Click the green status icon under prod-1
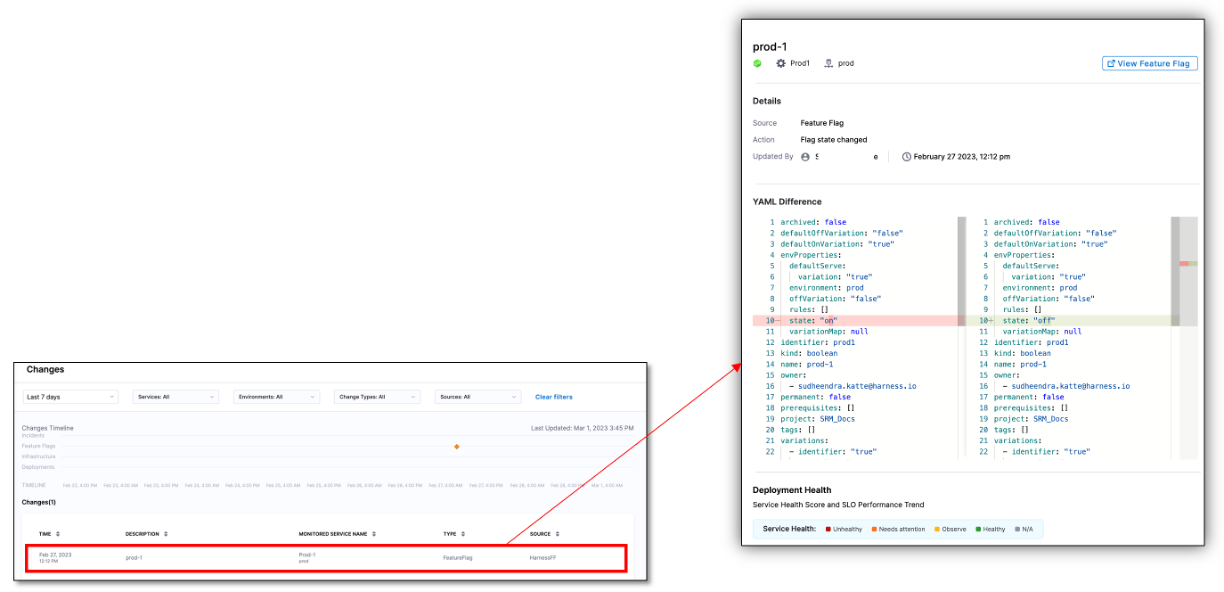 pyautogui.click(x=757, y=64)
